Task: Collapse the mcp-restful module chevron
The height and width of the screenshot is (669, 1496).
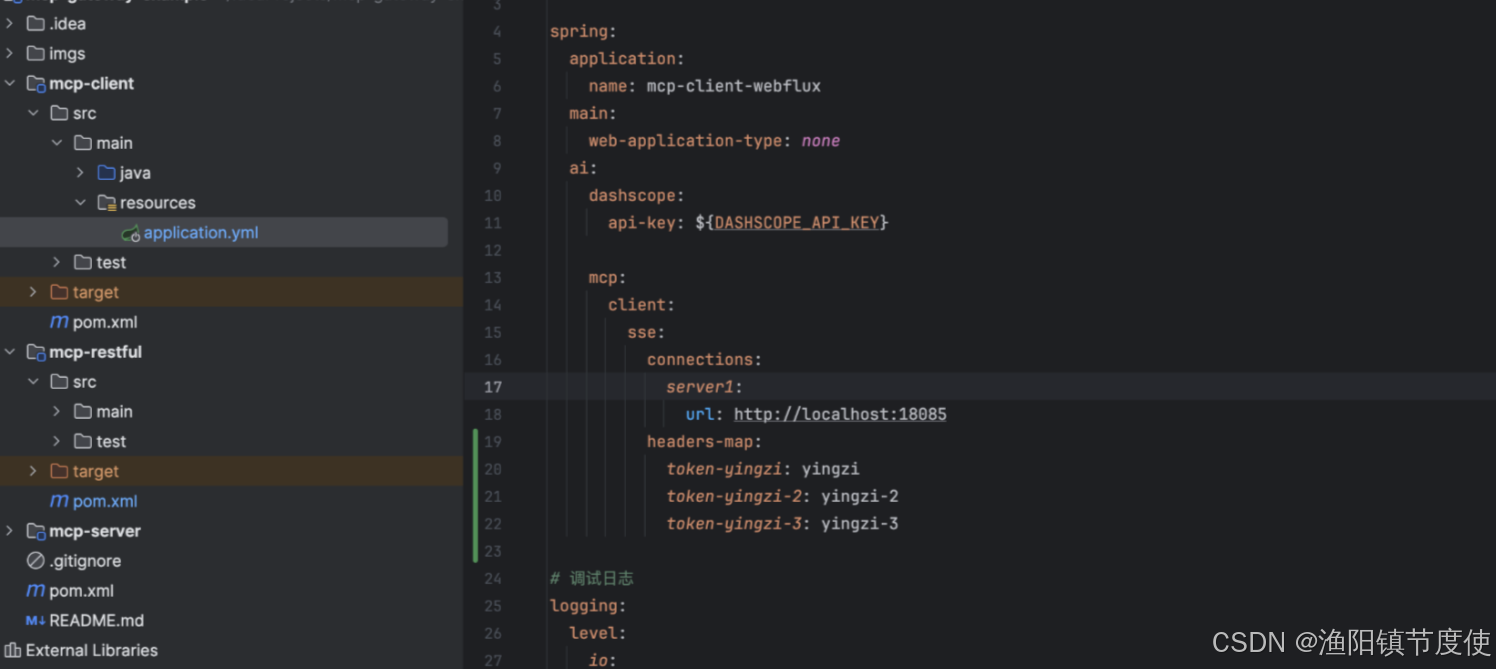Action: 9,352
